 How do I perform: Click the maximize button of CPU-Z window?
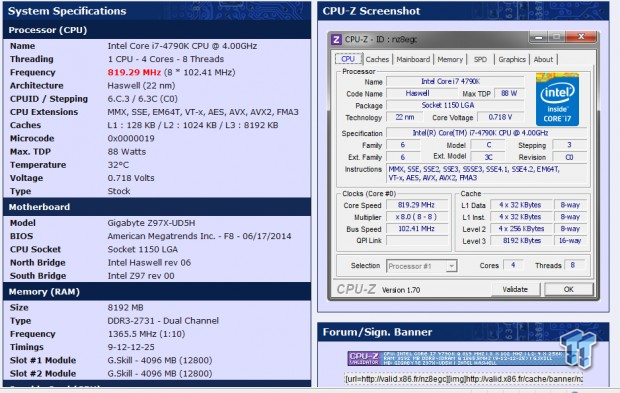[557, 37]
